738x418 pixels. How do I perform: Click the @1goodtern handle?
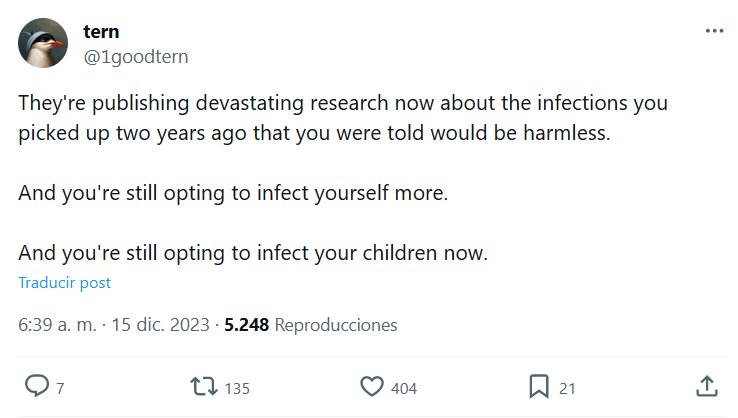(x=135, y=56)
